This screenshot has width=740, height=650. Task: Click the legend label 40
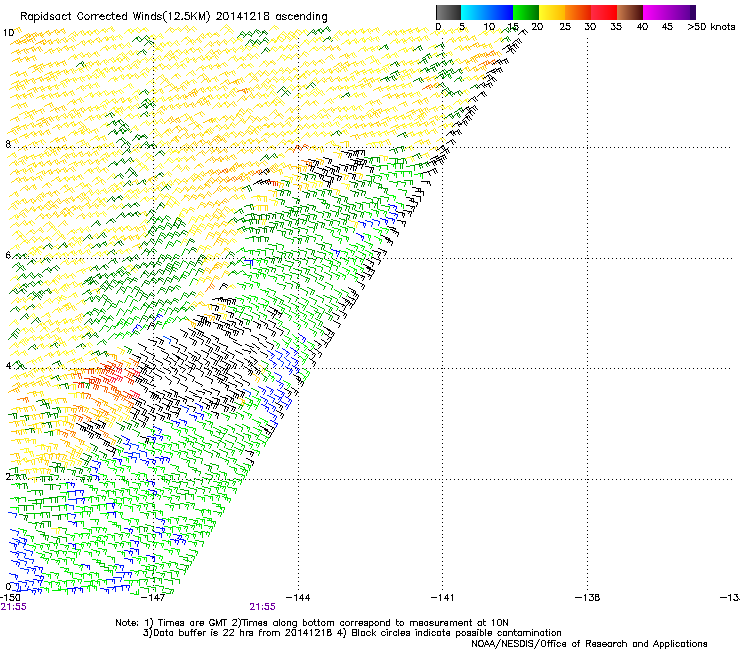pyautogui.click(x=642, y=27)
